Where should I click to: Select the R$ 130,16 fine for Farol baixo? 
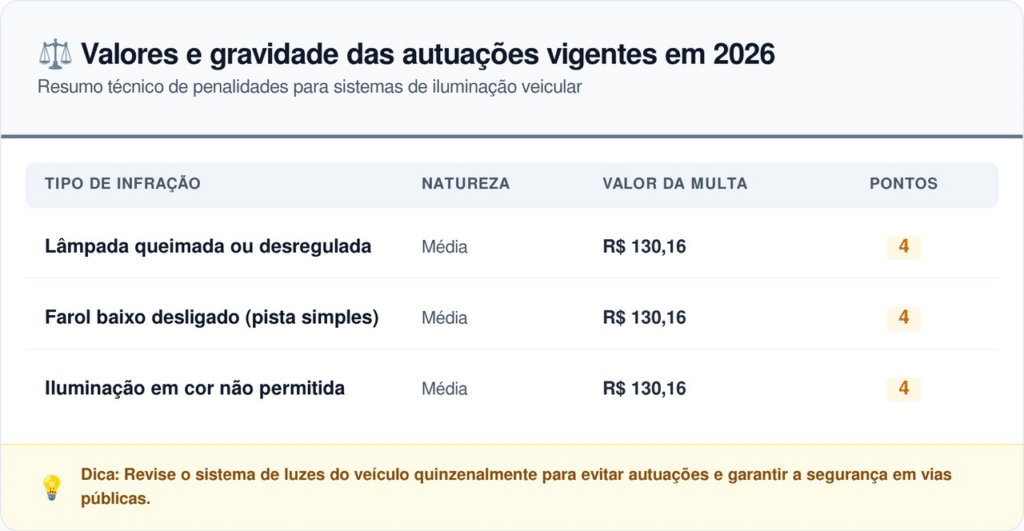click(644, 318)
